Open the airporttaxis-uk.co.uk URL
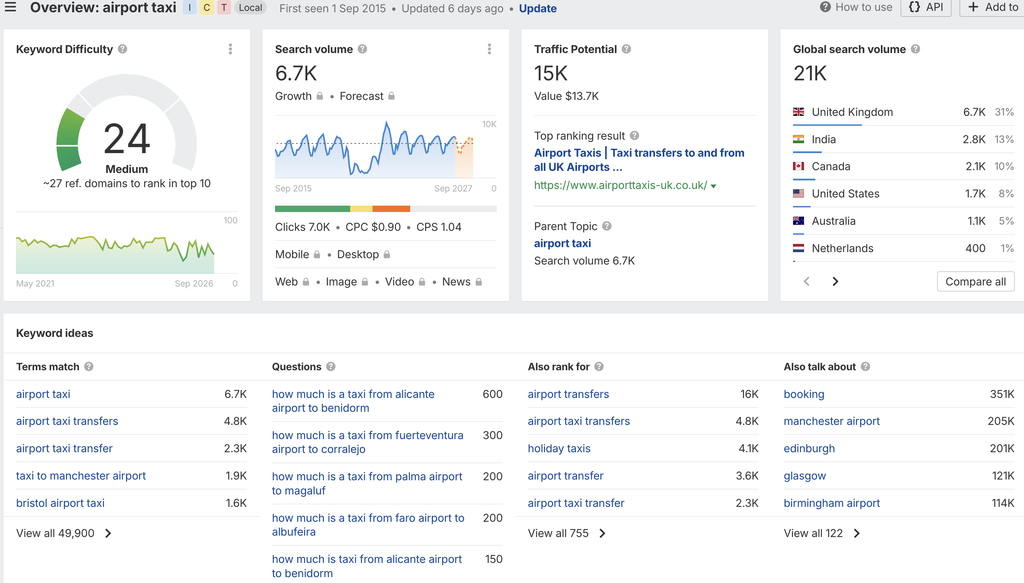The height and width of the screenshot is (583, 1024). 620,185
